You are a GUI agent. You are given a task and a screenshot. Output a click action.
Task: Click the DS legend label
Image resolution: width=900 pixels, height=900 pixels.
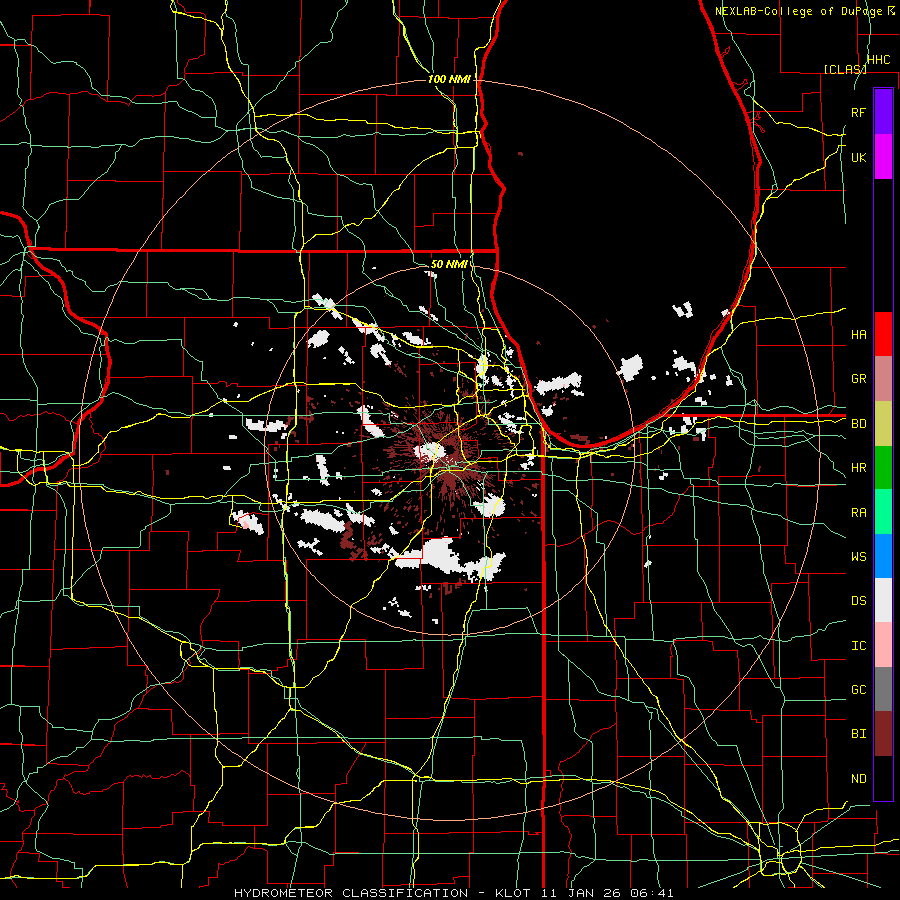click(x=858, y=601)
